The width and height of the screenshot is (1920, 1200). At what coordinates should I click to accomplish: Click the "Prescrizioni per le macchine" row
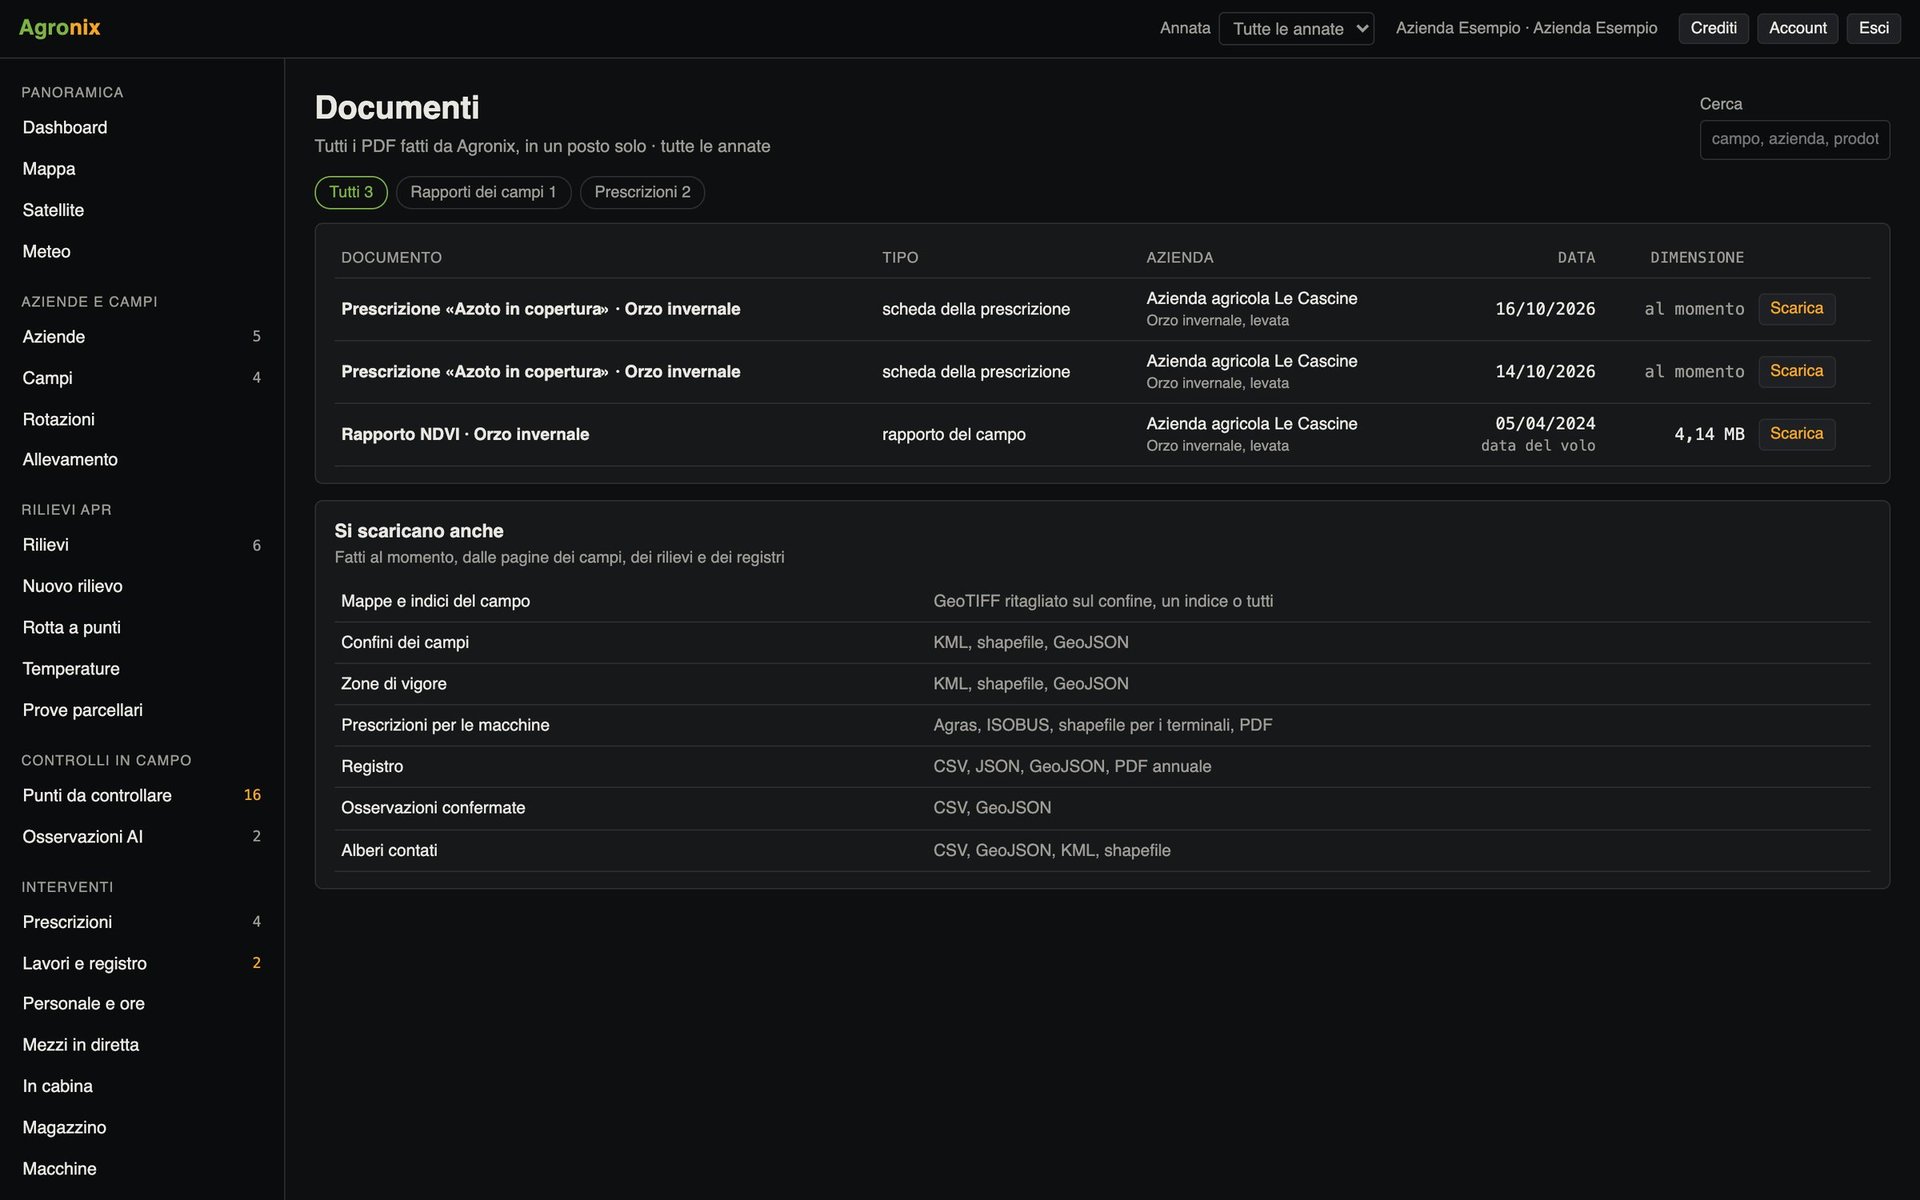tap(1102, 725)
